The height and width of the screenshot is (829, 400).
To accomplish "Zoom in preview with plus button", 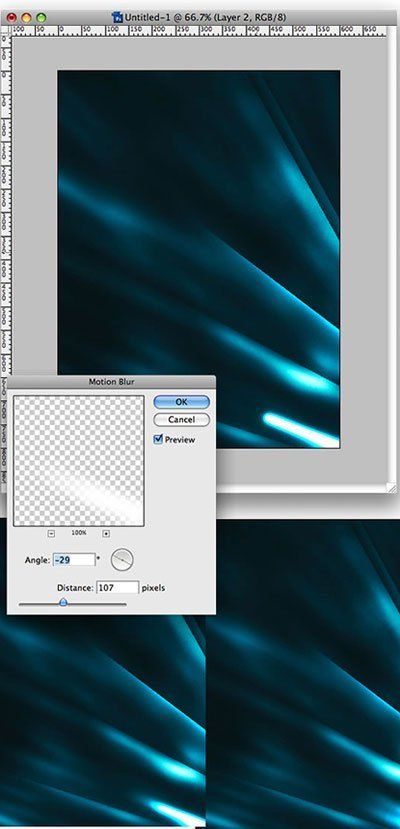I will point(106,534).
